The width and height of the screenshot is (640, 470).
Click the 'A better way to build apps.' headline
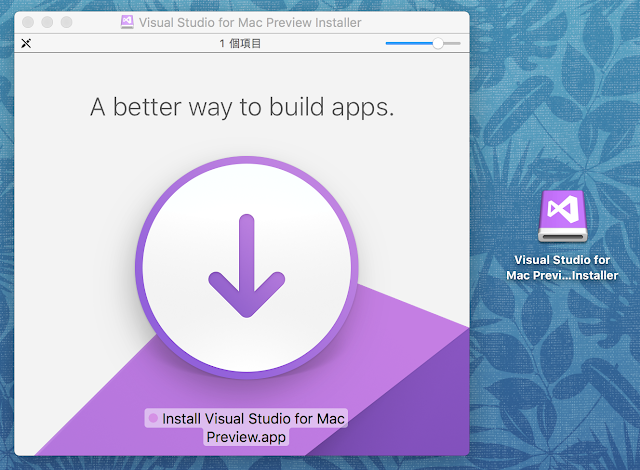(242, 108)
